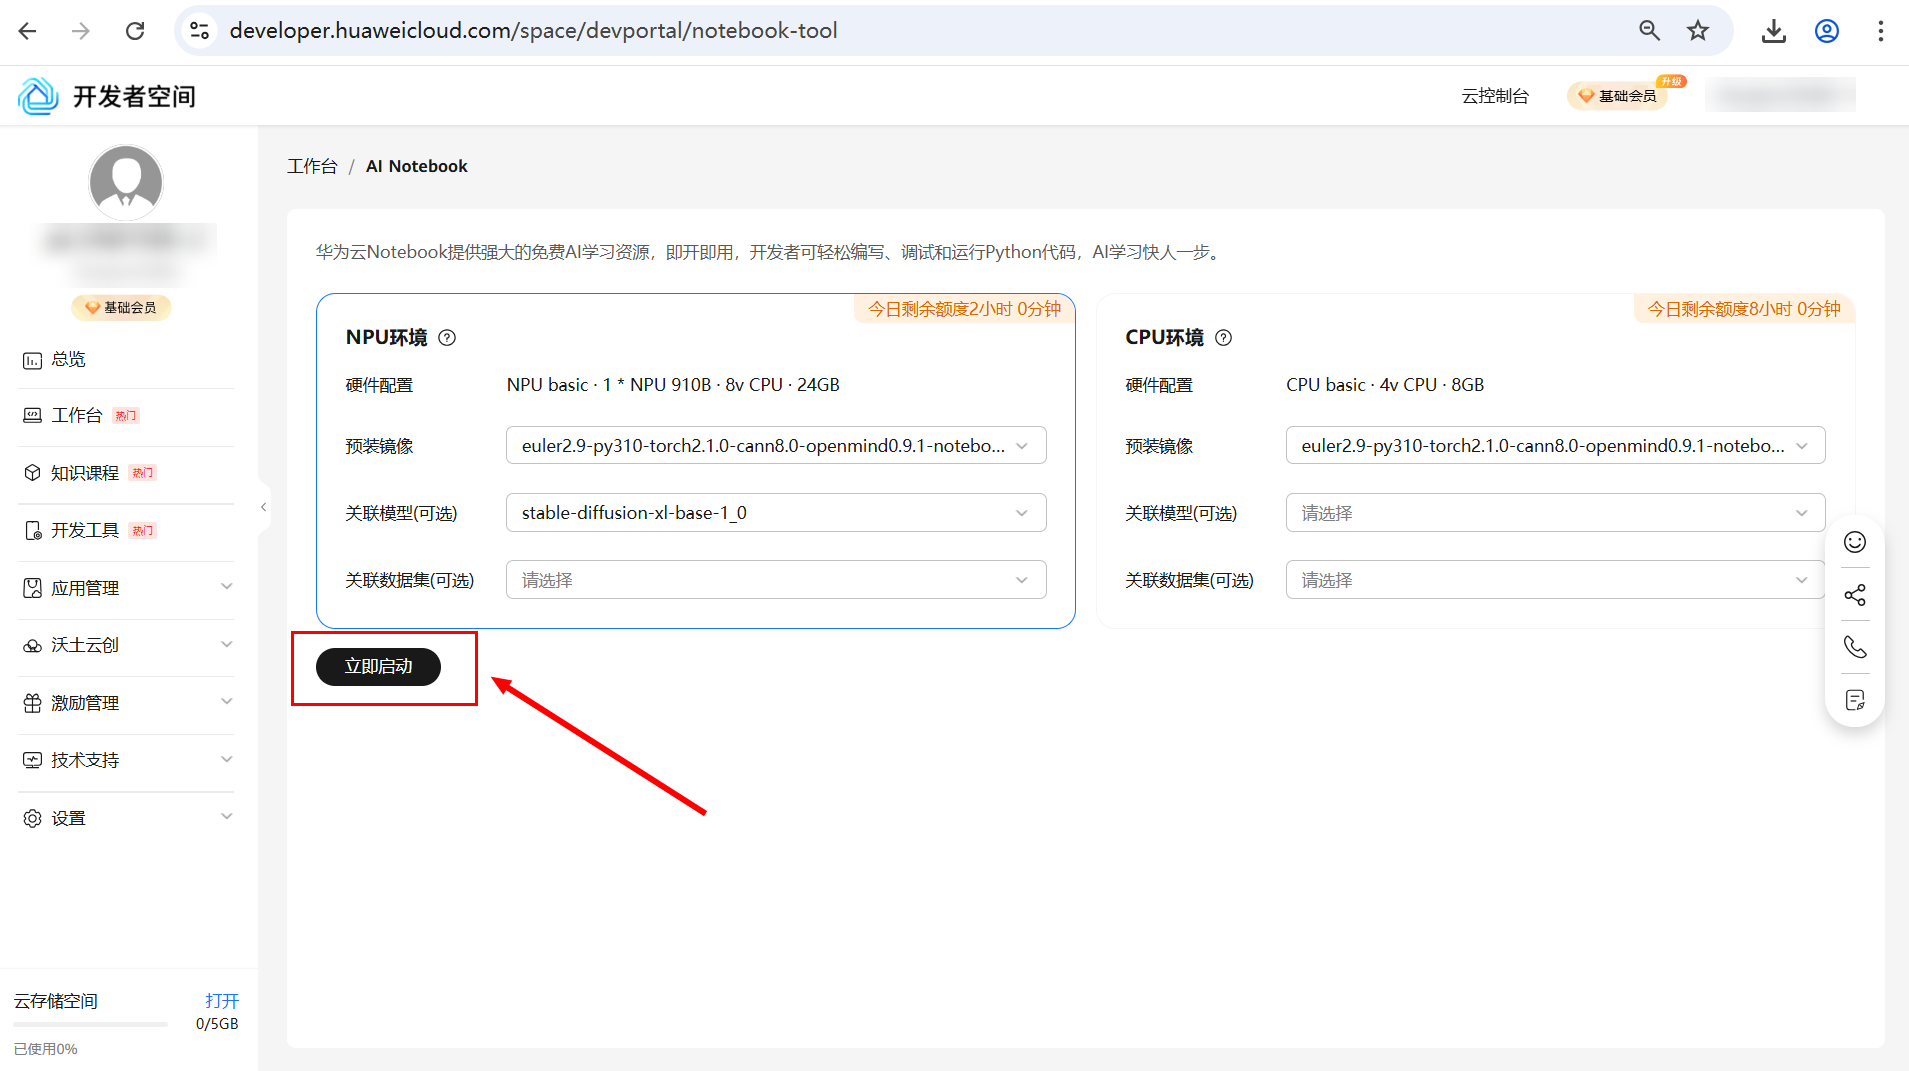Click the NPU环境 help question icon
This screenshot has height=1071, width=1909.
[447, 338]
